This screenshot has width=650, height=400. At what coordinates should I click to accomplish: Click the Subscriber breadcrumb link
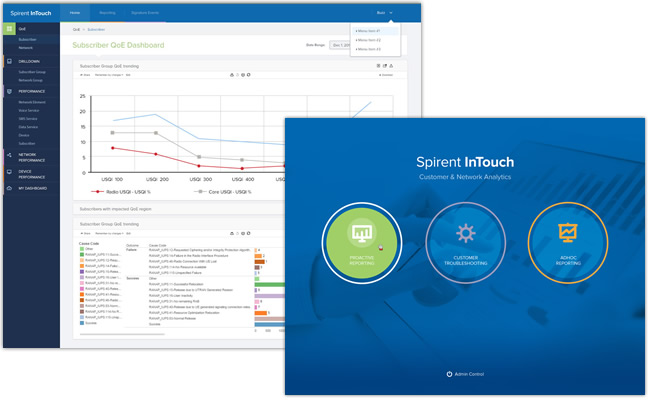point(96,29)
